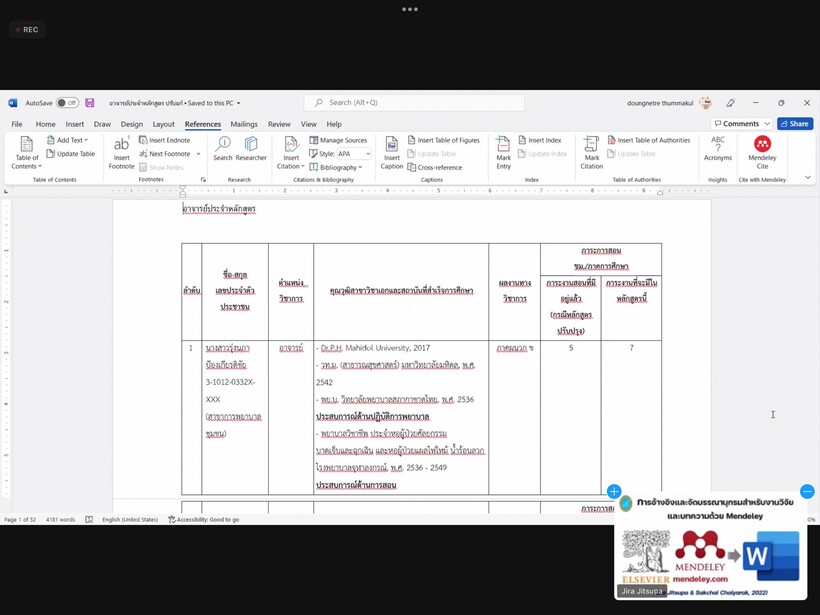
Task: Click the Word app icon in the title bar
Action: (13, 102)
